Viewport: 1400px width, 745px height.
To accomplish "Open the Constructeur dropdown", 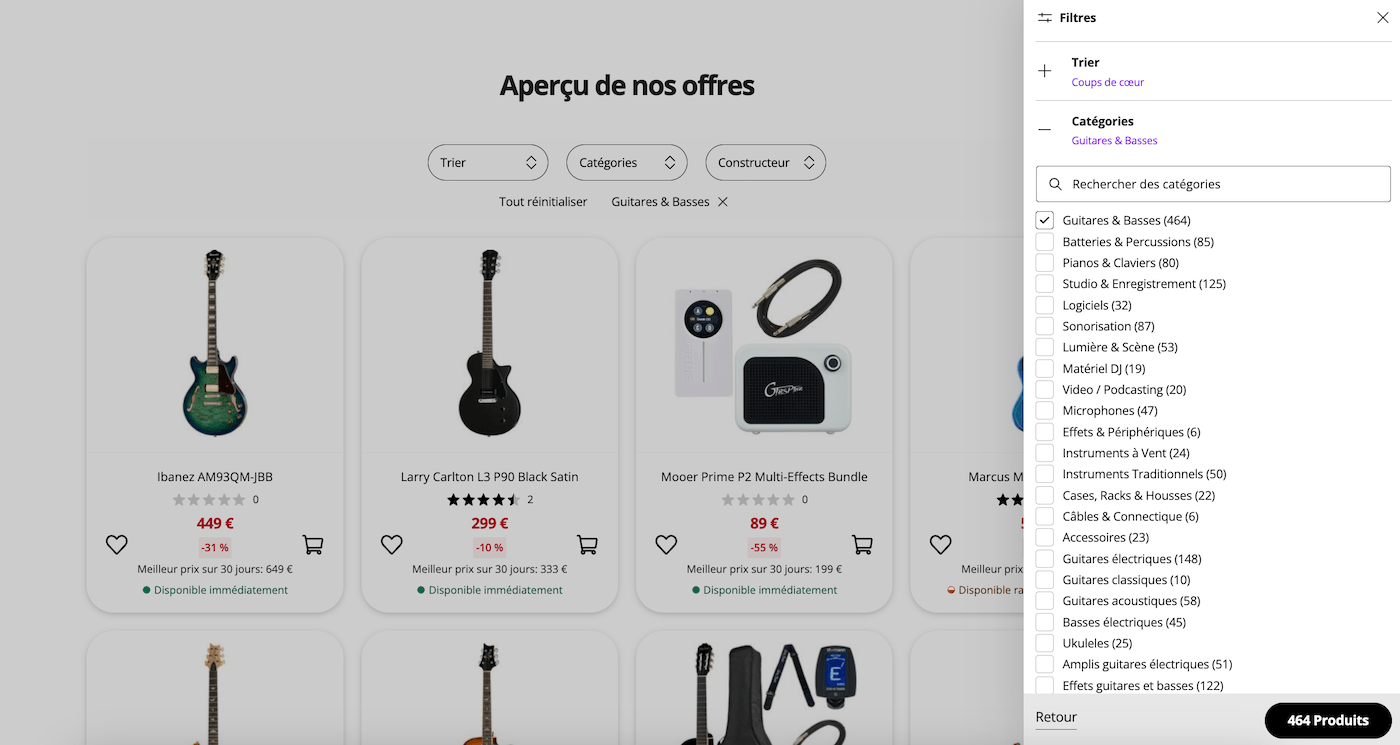I will 765,163.
